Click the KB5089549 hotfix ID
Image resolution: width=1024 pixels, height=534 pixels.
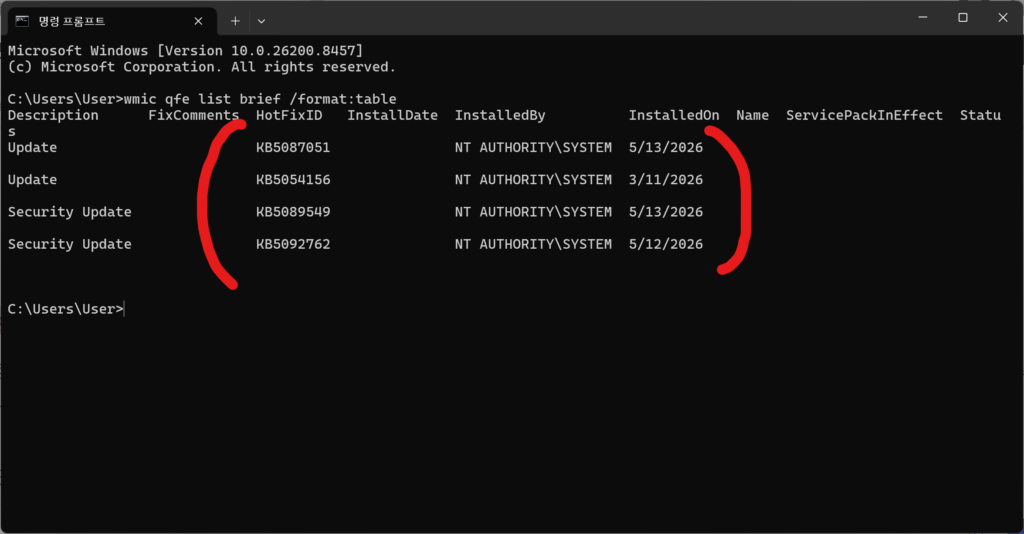(x=293, y=212)
